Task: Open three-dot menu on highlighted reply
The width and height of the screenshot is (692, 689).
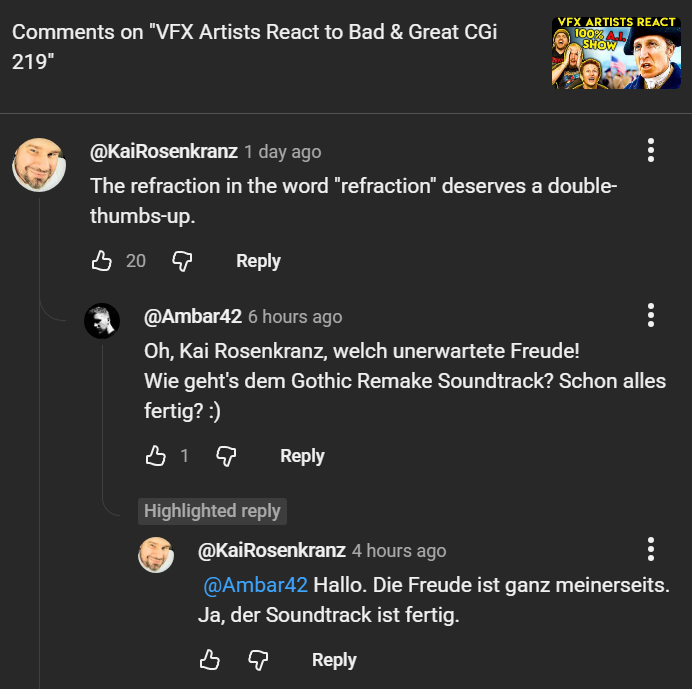Action: tap(651, 550)
